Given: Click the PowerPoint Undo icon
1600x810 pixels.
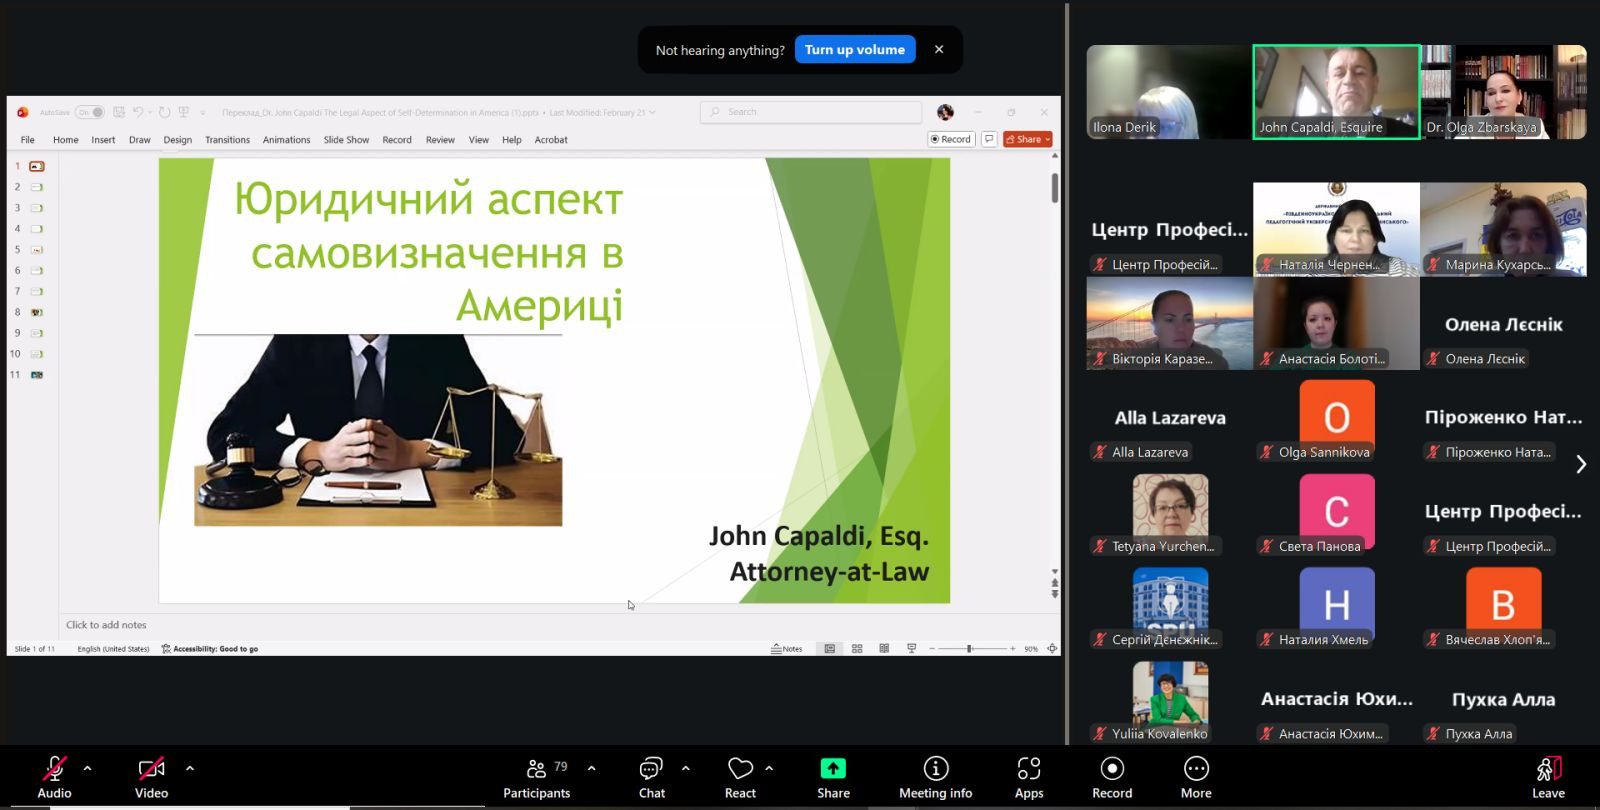Looking at the screenshot, I should pyautogui.click(x=138, y=112).
